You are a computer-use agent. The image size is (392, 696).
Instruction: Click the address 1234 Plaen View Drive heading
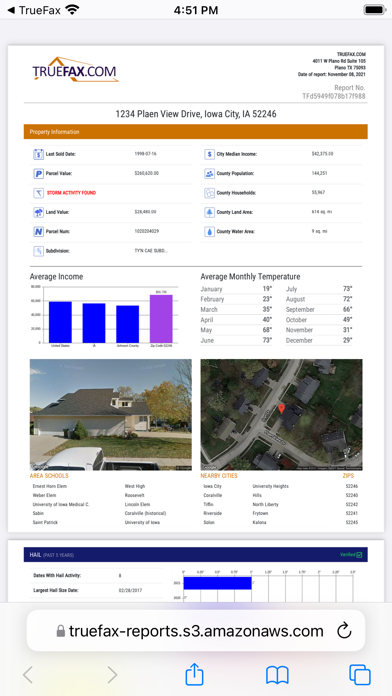[x=196, y=114]
